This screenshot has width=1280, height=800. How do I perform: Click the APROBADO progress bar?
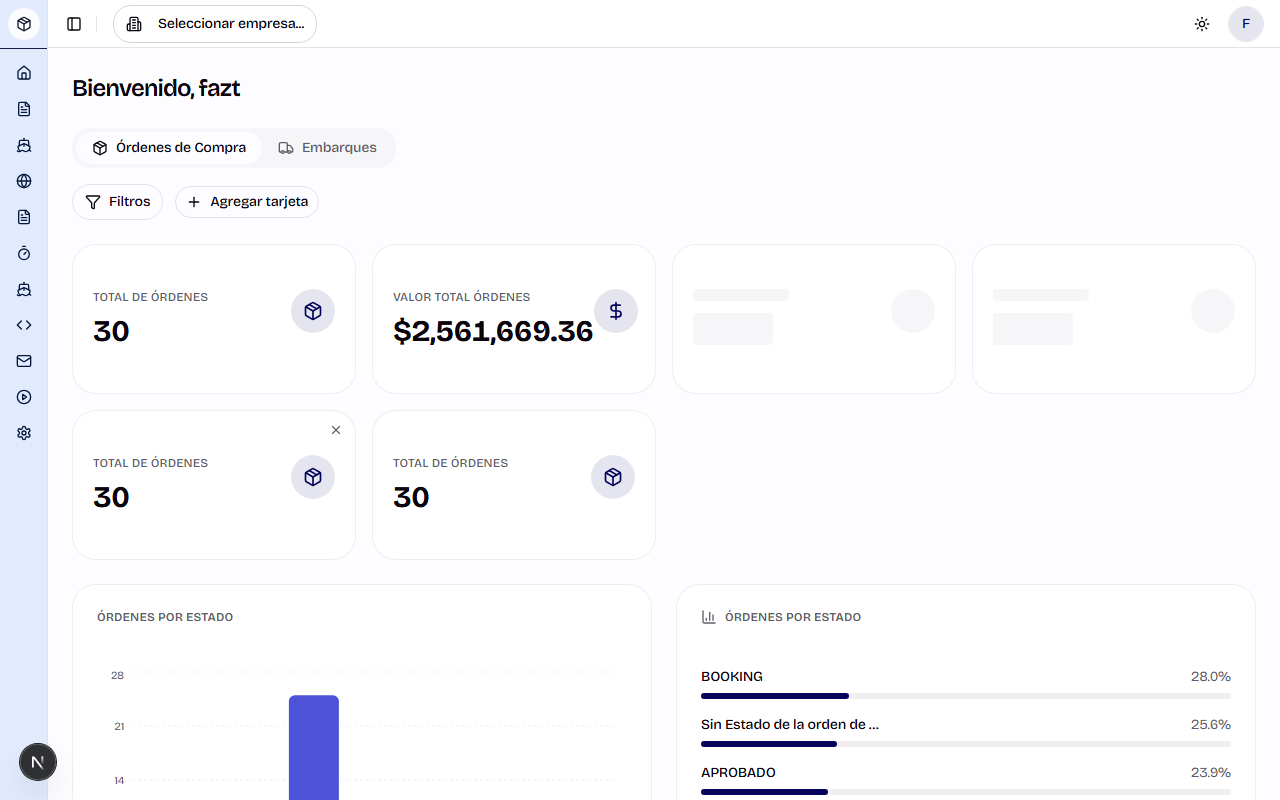(966, 792)
